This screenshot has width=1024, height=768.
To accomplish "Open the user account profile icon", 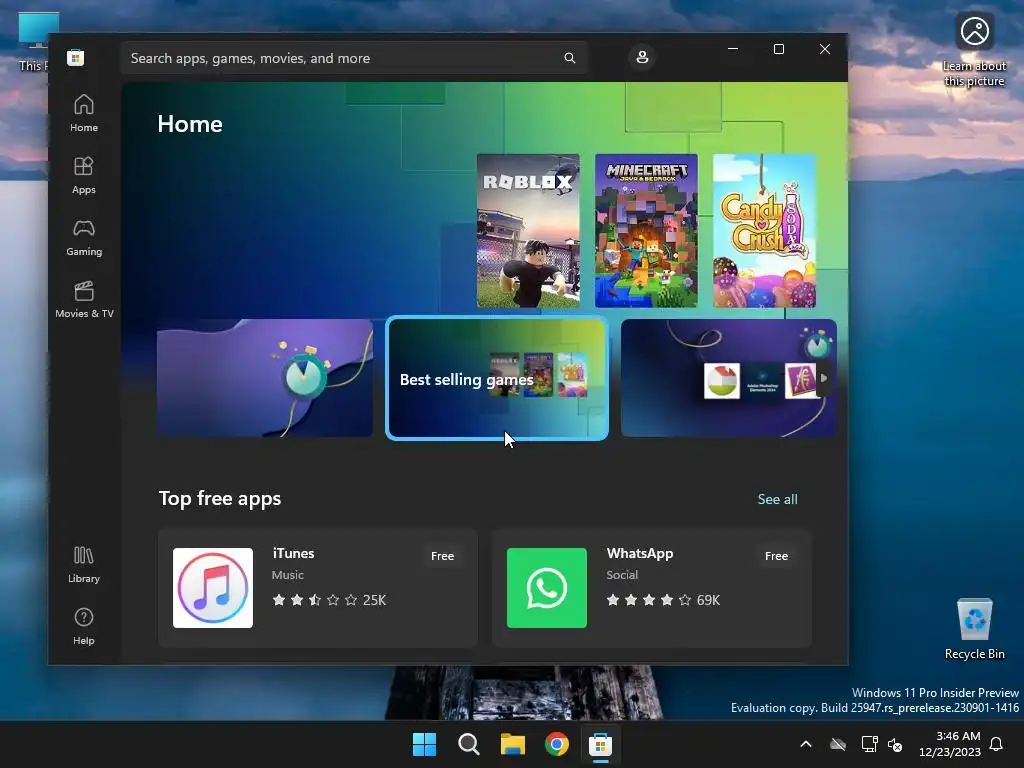I will (x=642, y=57).
